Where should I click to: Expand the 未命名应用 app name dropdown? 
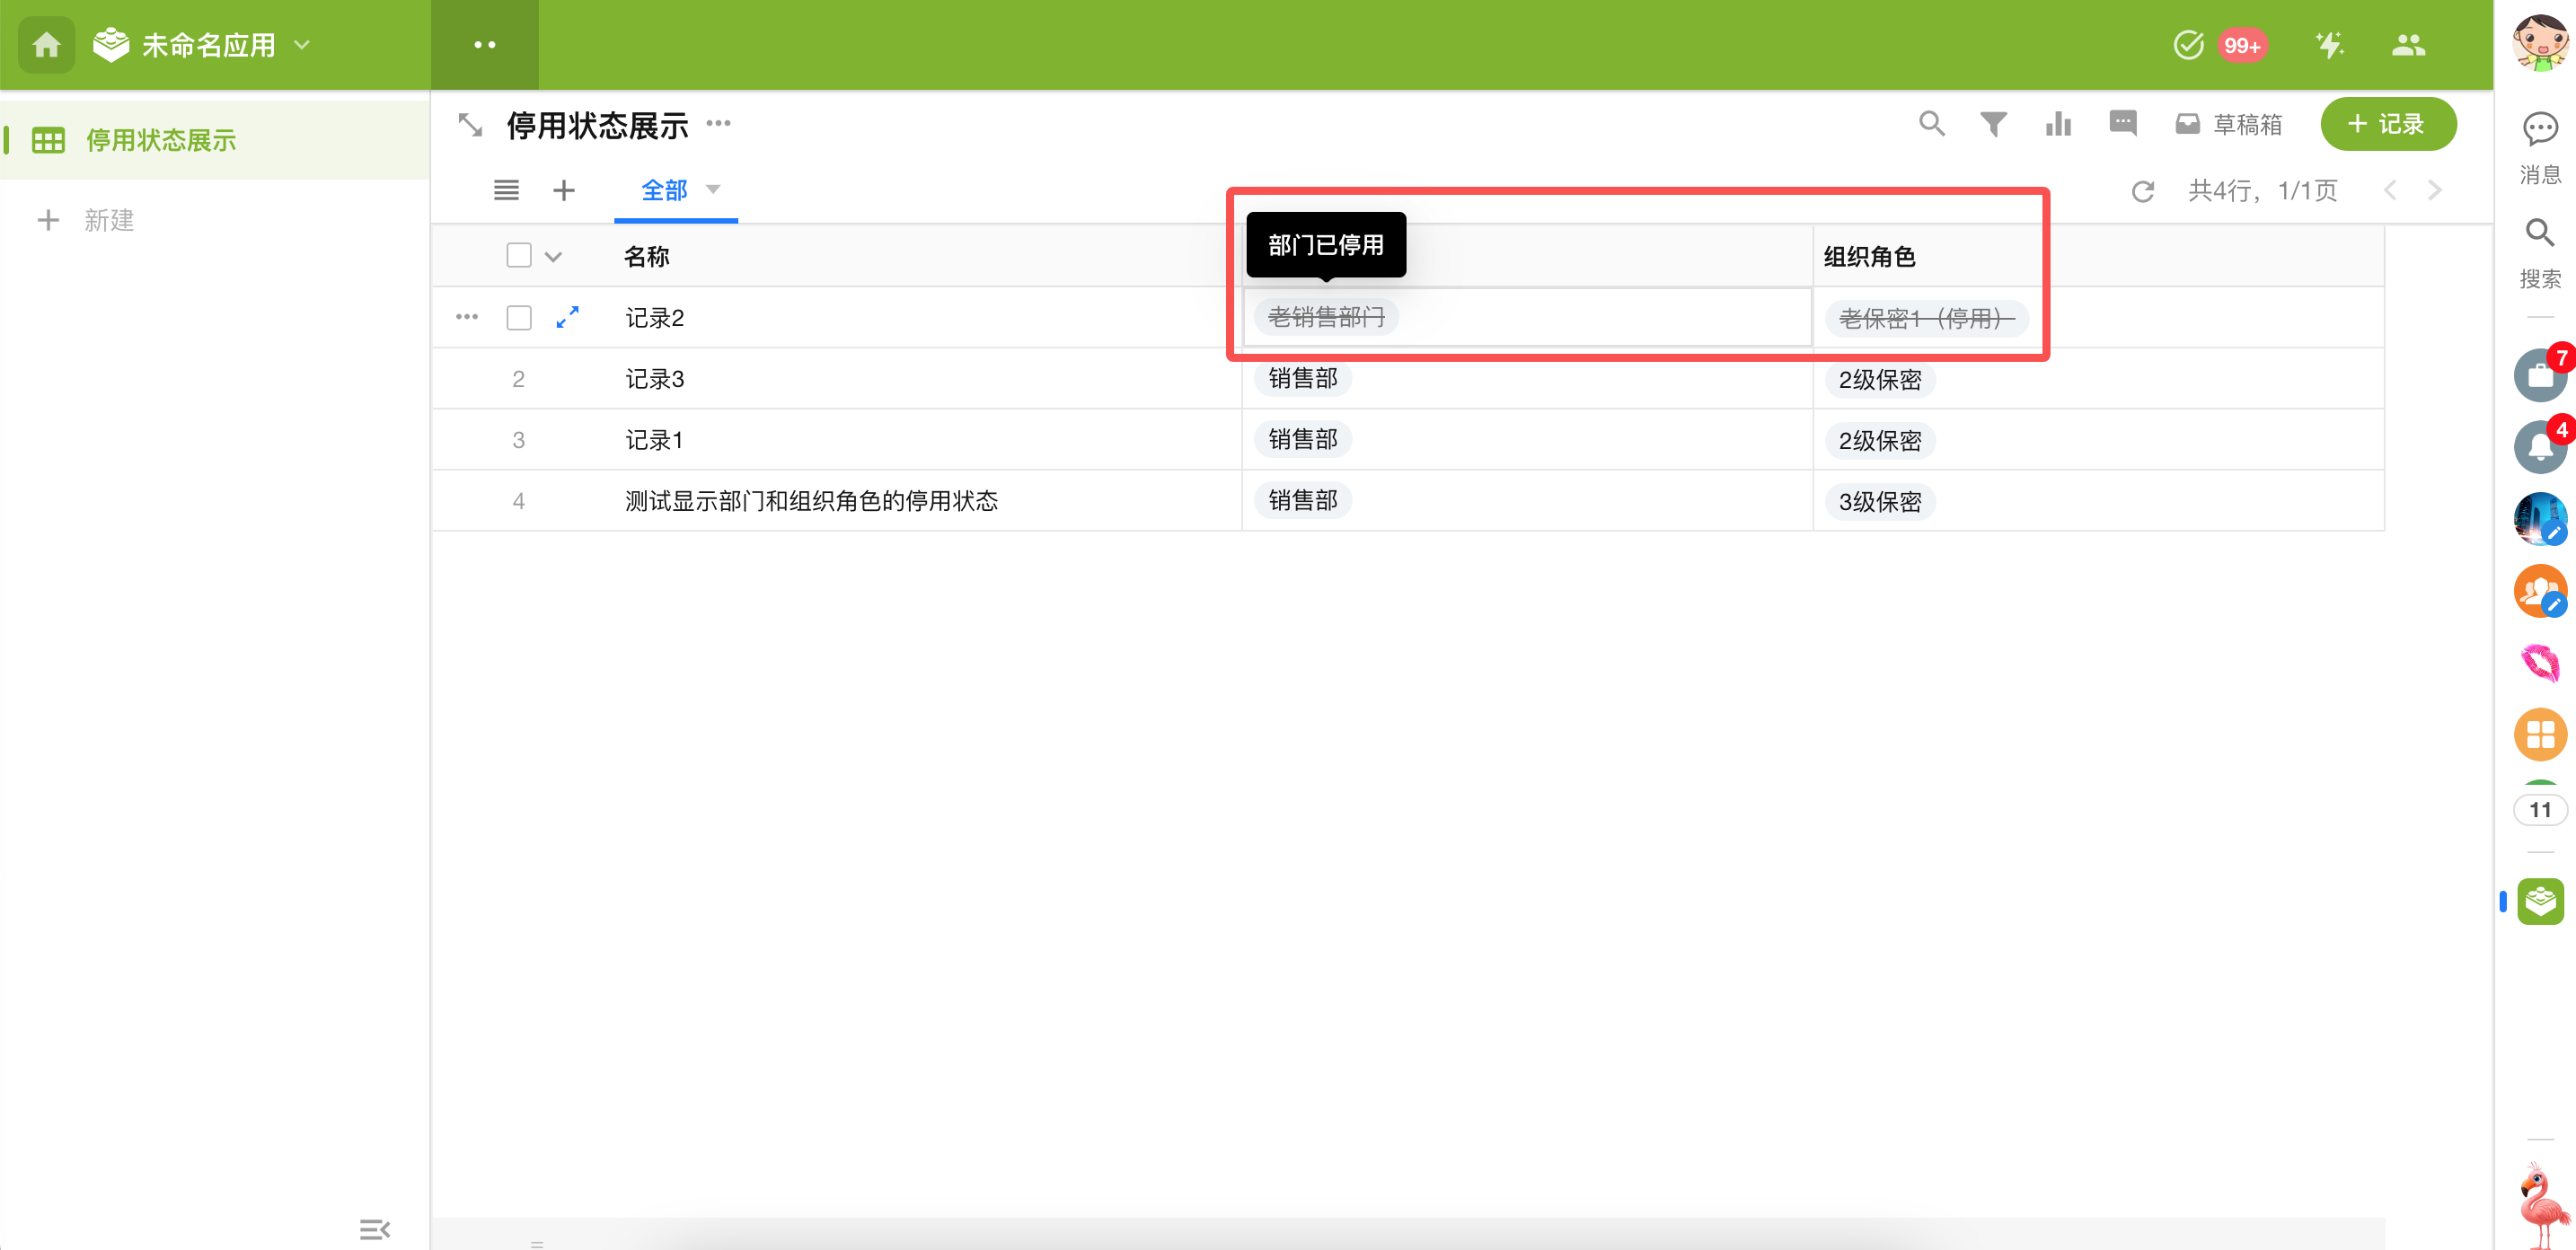(x=302, y=45)
